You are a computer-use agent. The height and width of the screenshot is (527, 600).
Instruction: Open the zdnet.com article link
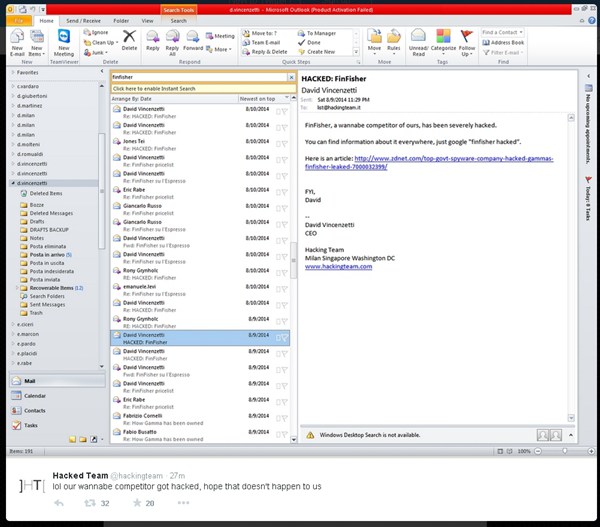coord(429,162)
